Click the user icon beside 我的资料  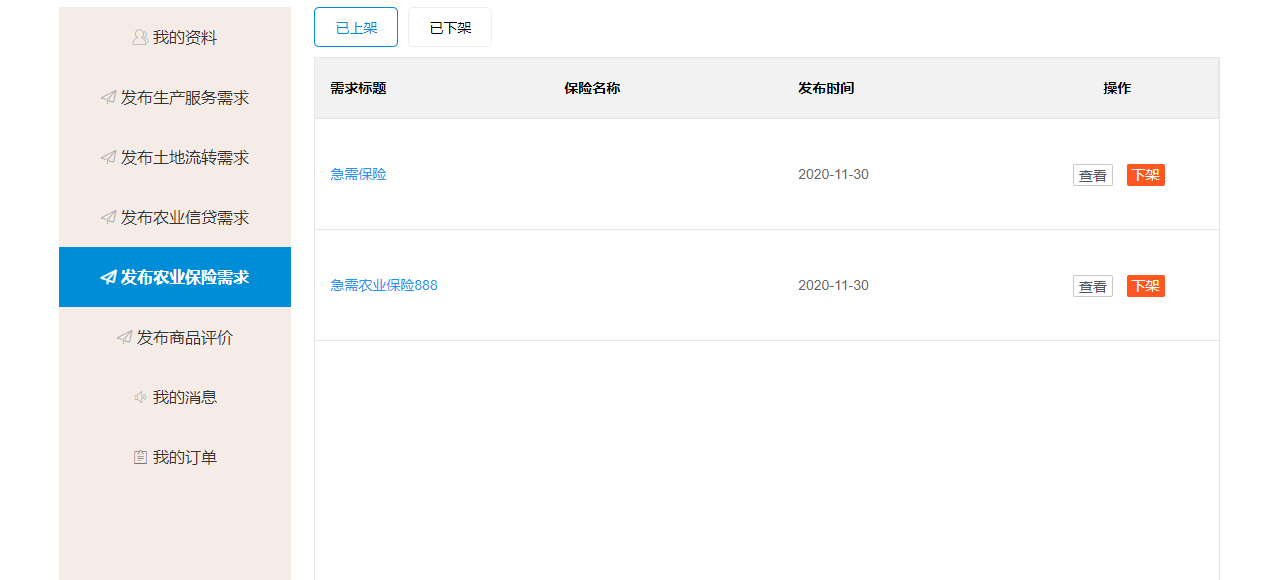140,38
